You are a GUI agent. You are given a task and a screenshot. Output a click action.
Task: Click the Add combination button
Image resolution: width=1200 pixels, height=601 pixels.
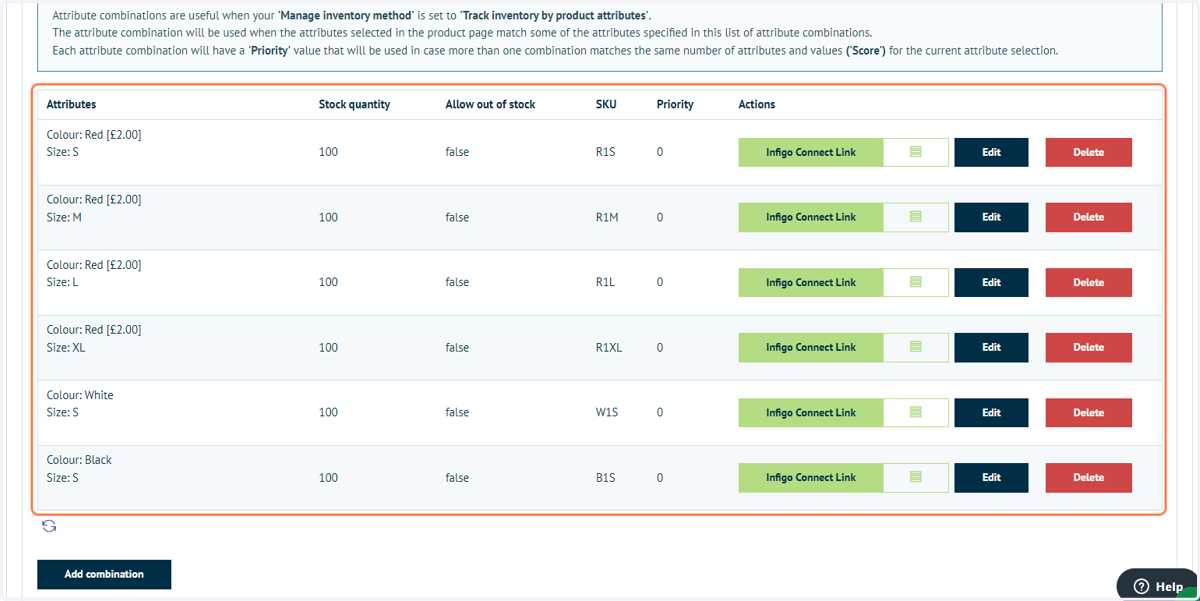(104, 574)
